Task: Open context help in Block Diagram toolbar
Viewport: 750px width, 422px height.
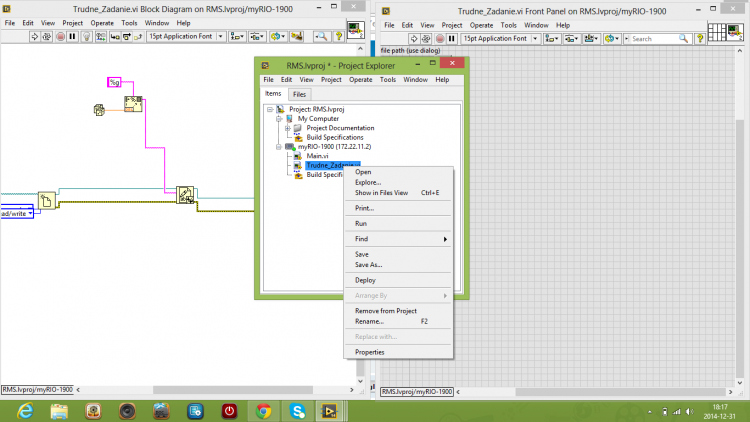Action: (x=339, y=36)
